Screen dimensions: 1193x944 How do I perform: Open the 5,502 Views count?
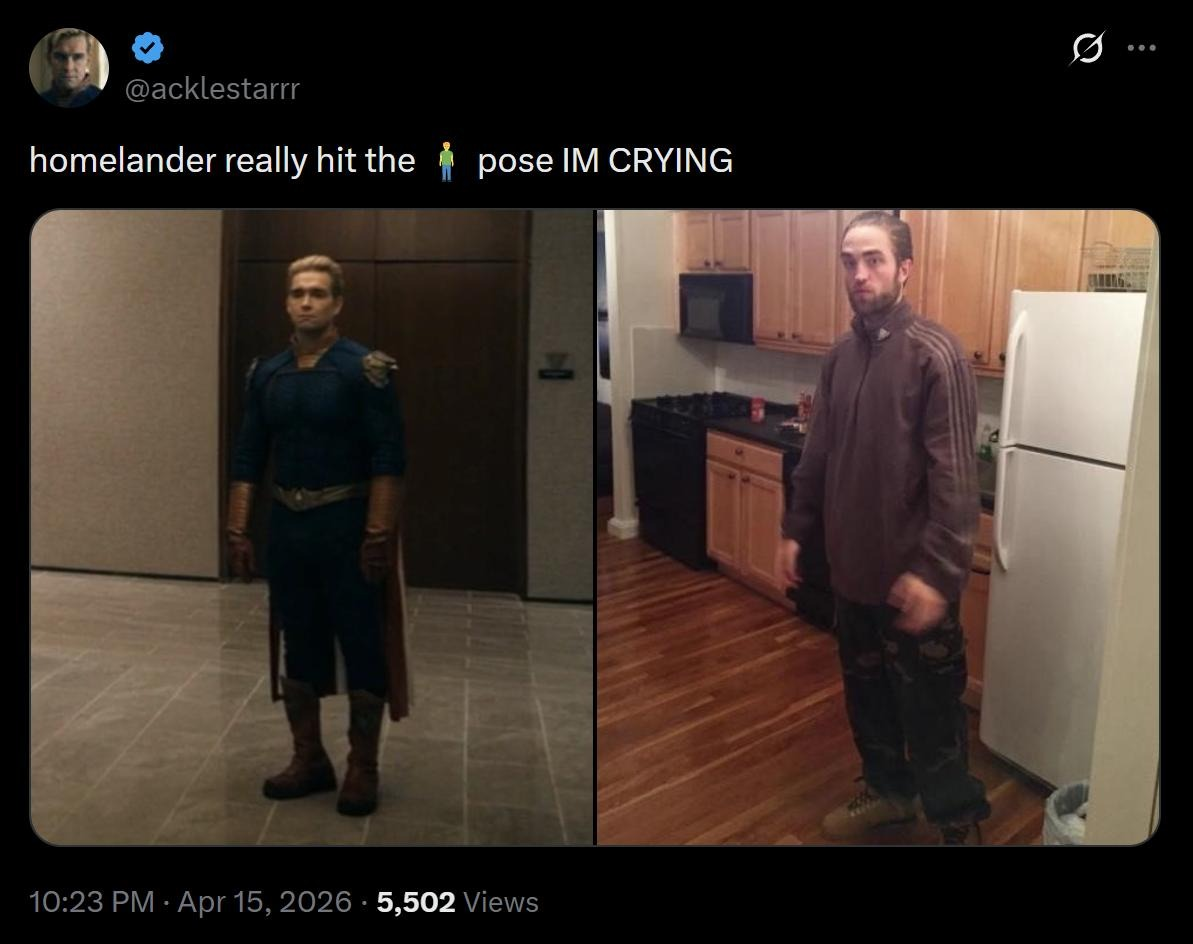(457, 902)
